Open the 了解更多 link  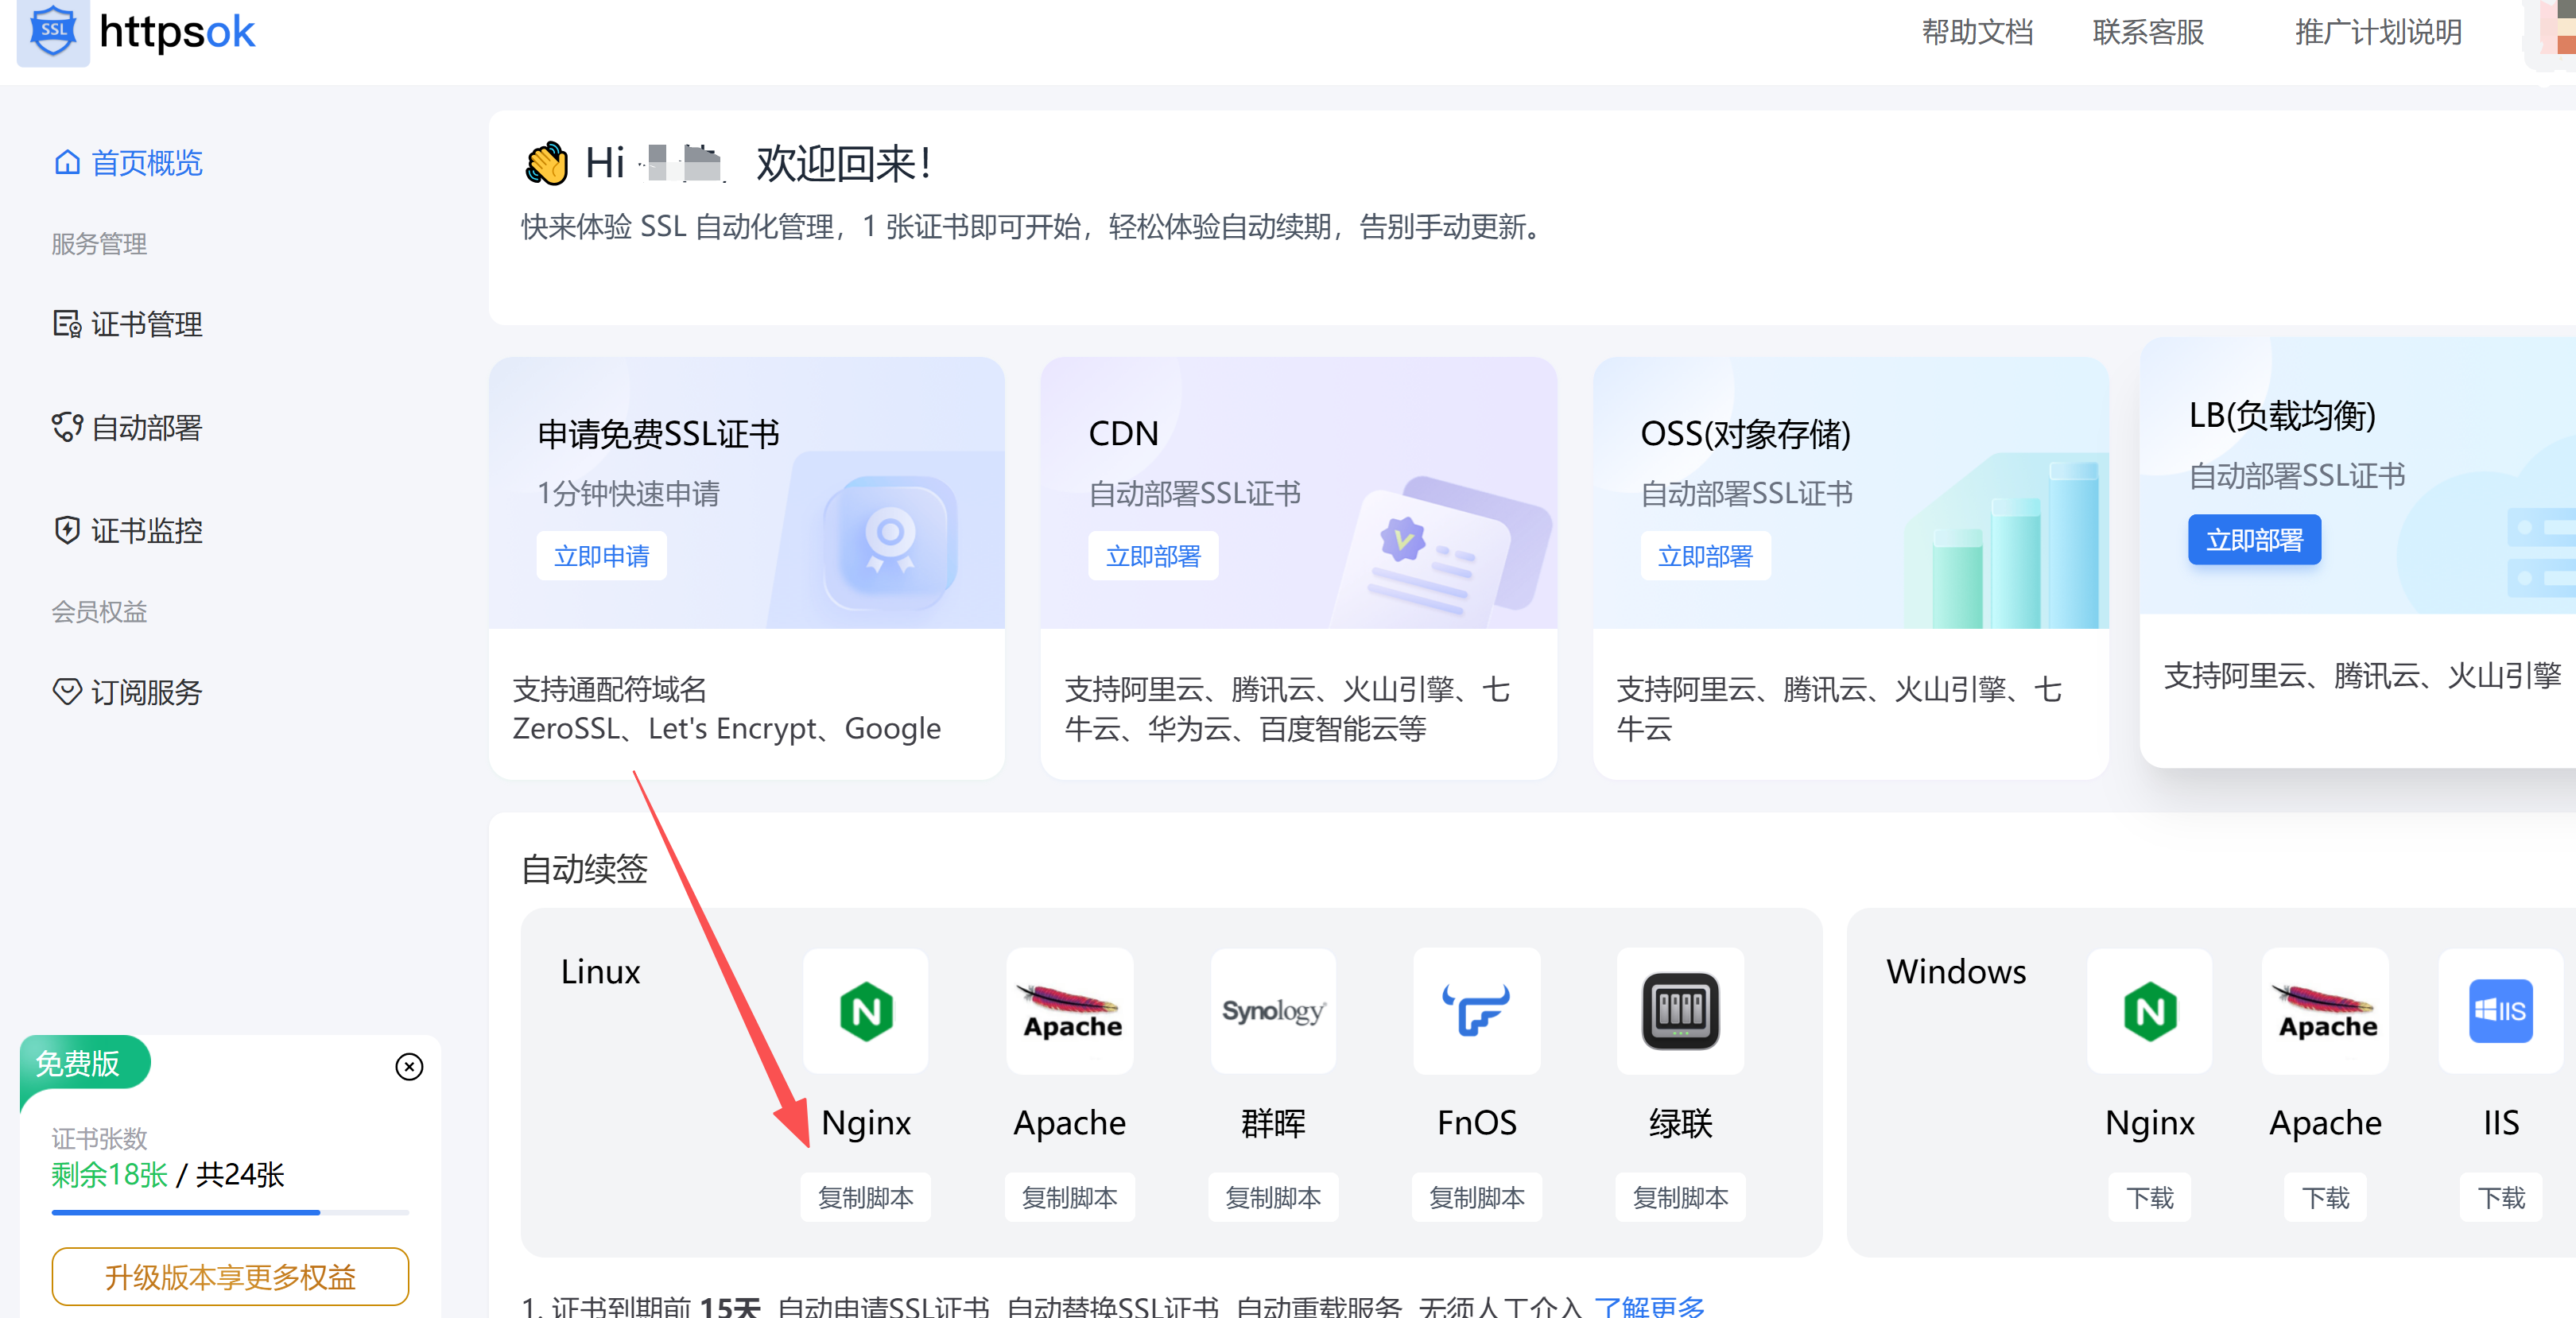click(x=1648, y=1306)
